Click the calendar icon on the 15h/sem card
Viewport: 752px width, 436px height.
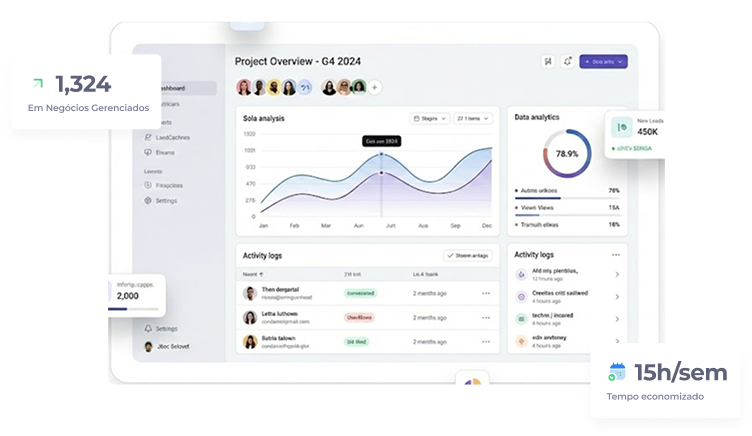[x=617, y=372]
